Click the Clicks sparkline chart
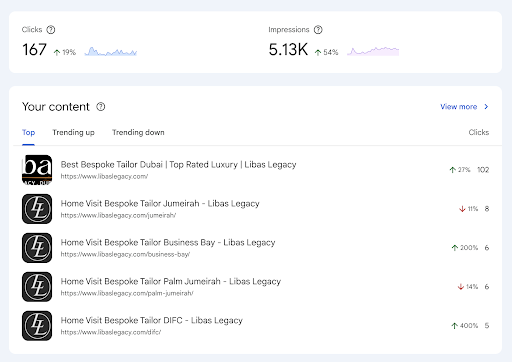 click(111, 51)
